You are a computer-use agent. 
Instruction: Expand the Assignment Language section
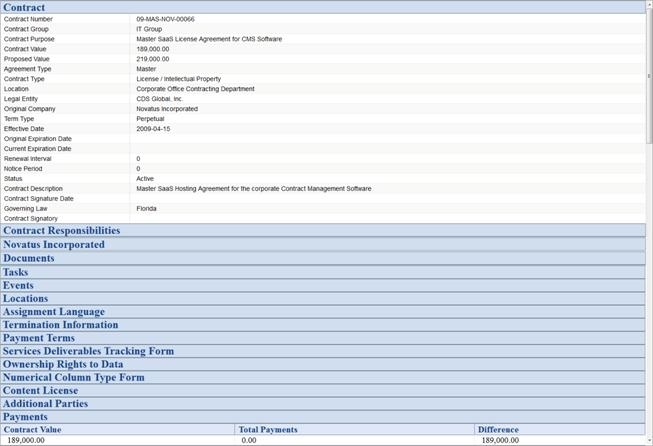click(x=323, y=312)
